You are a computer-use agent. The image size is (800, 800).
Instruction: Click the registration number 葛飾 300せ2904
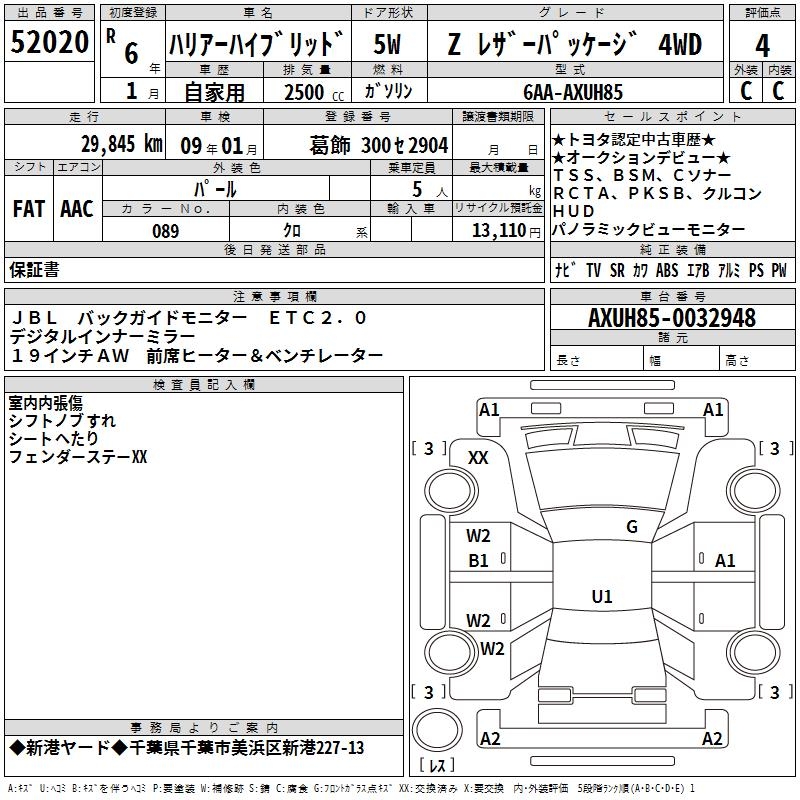[x=378, y=145]
